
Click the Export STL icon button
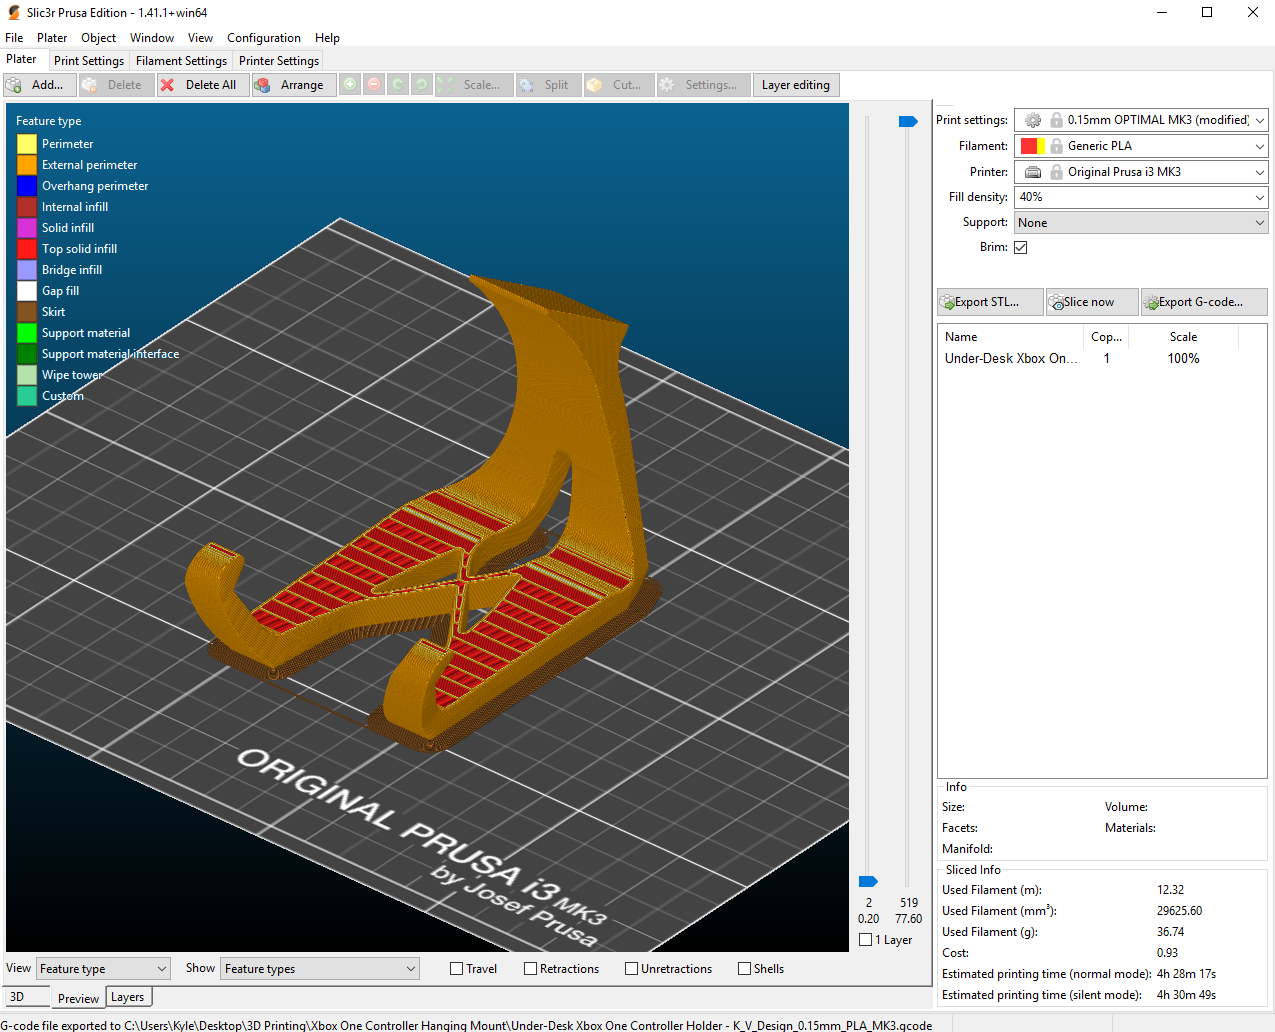[947, 302]
